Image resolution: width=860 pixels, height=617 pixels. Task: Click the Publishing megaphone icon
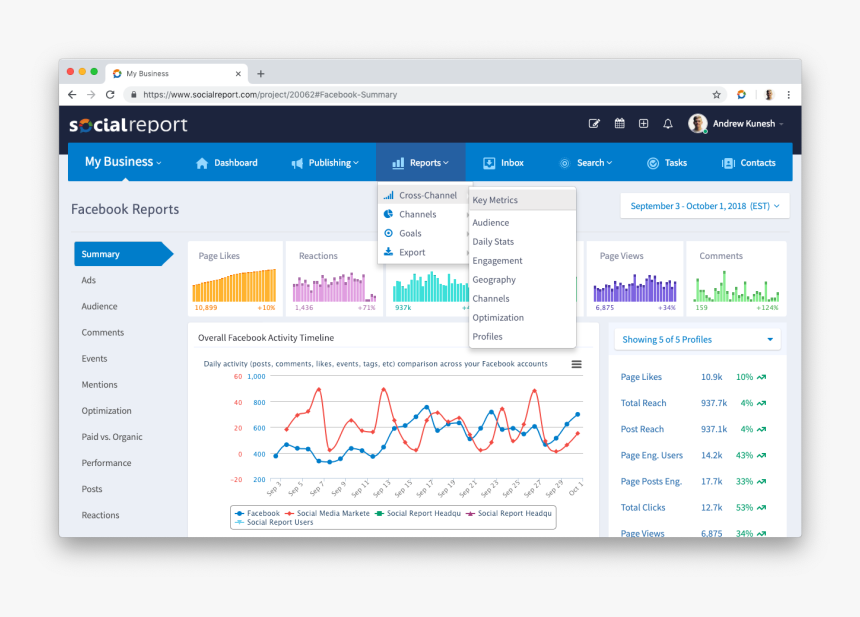[297, 163]
